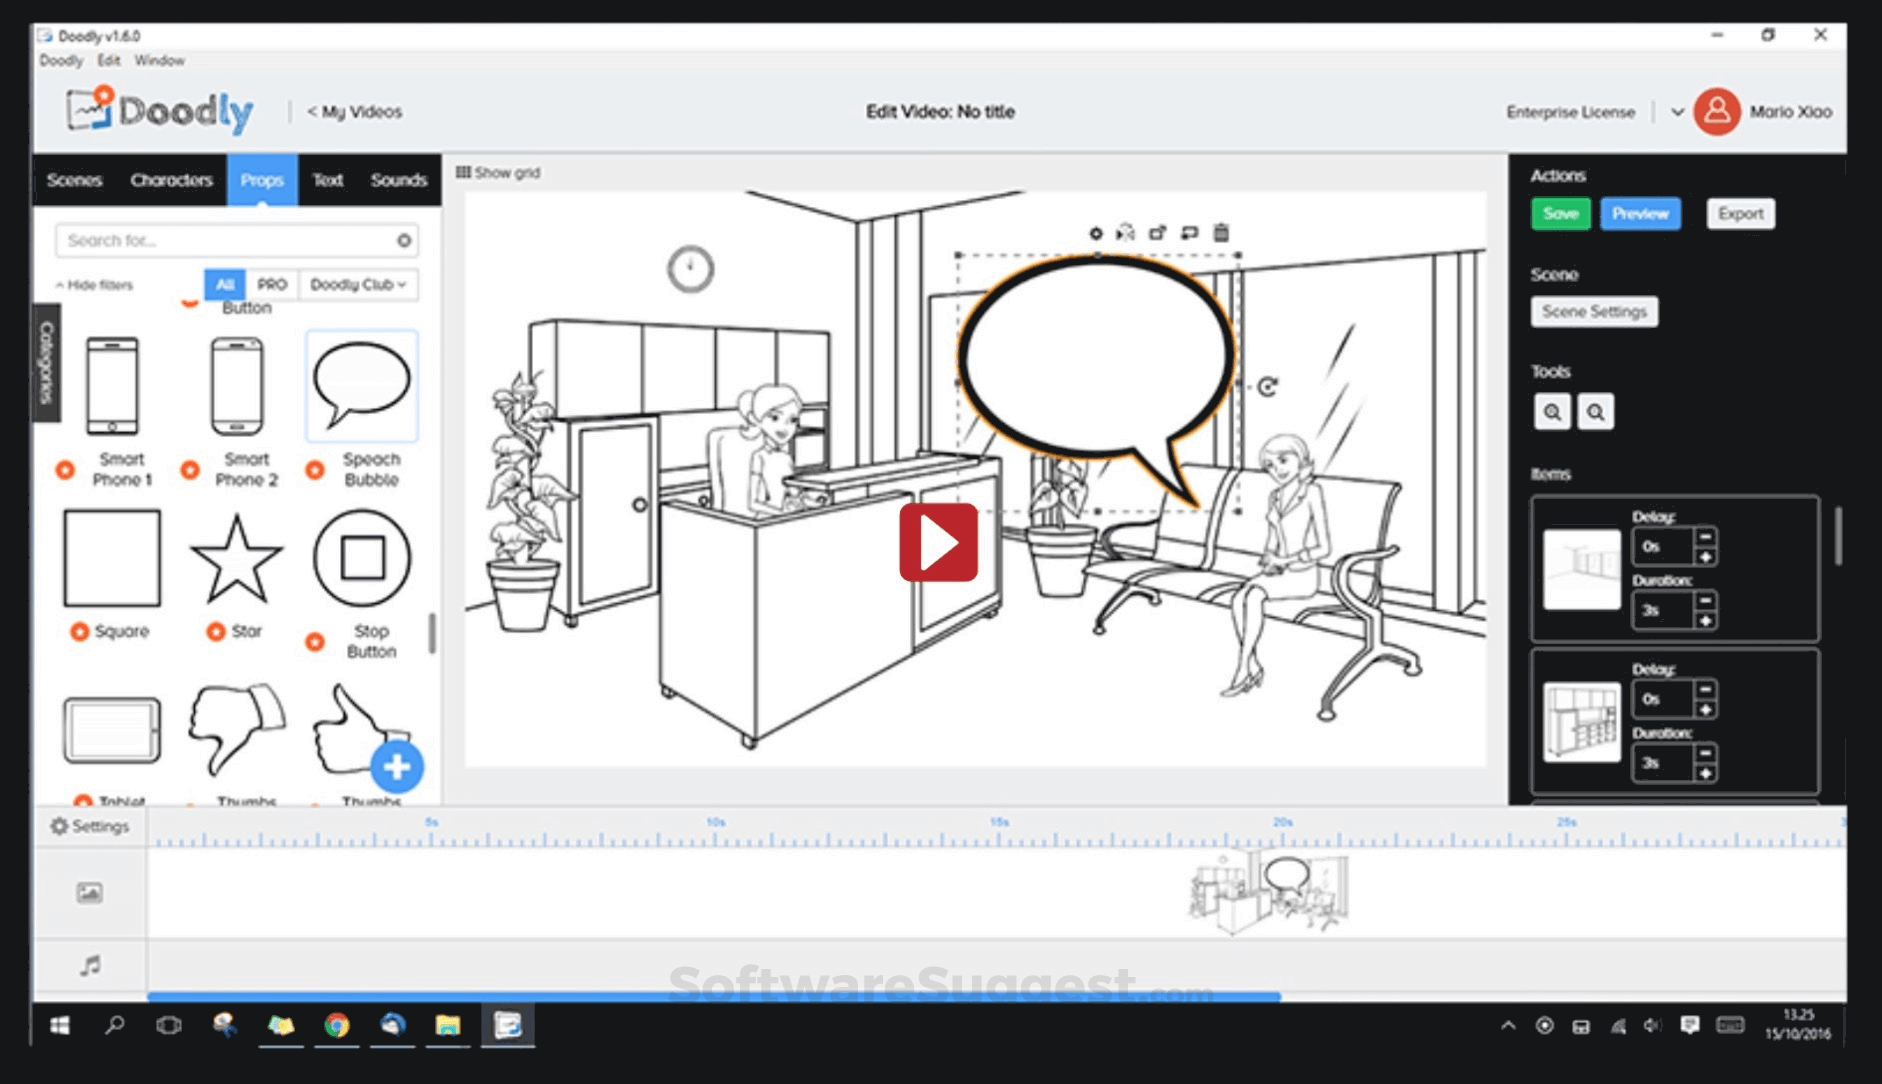Open settings gear of selected speech bubble

[1095, 233]
